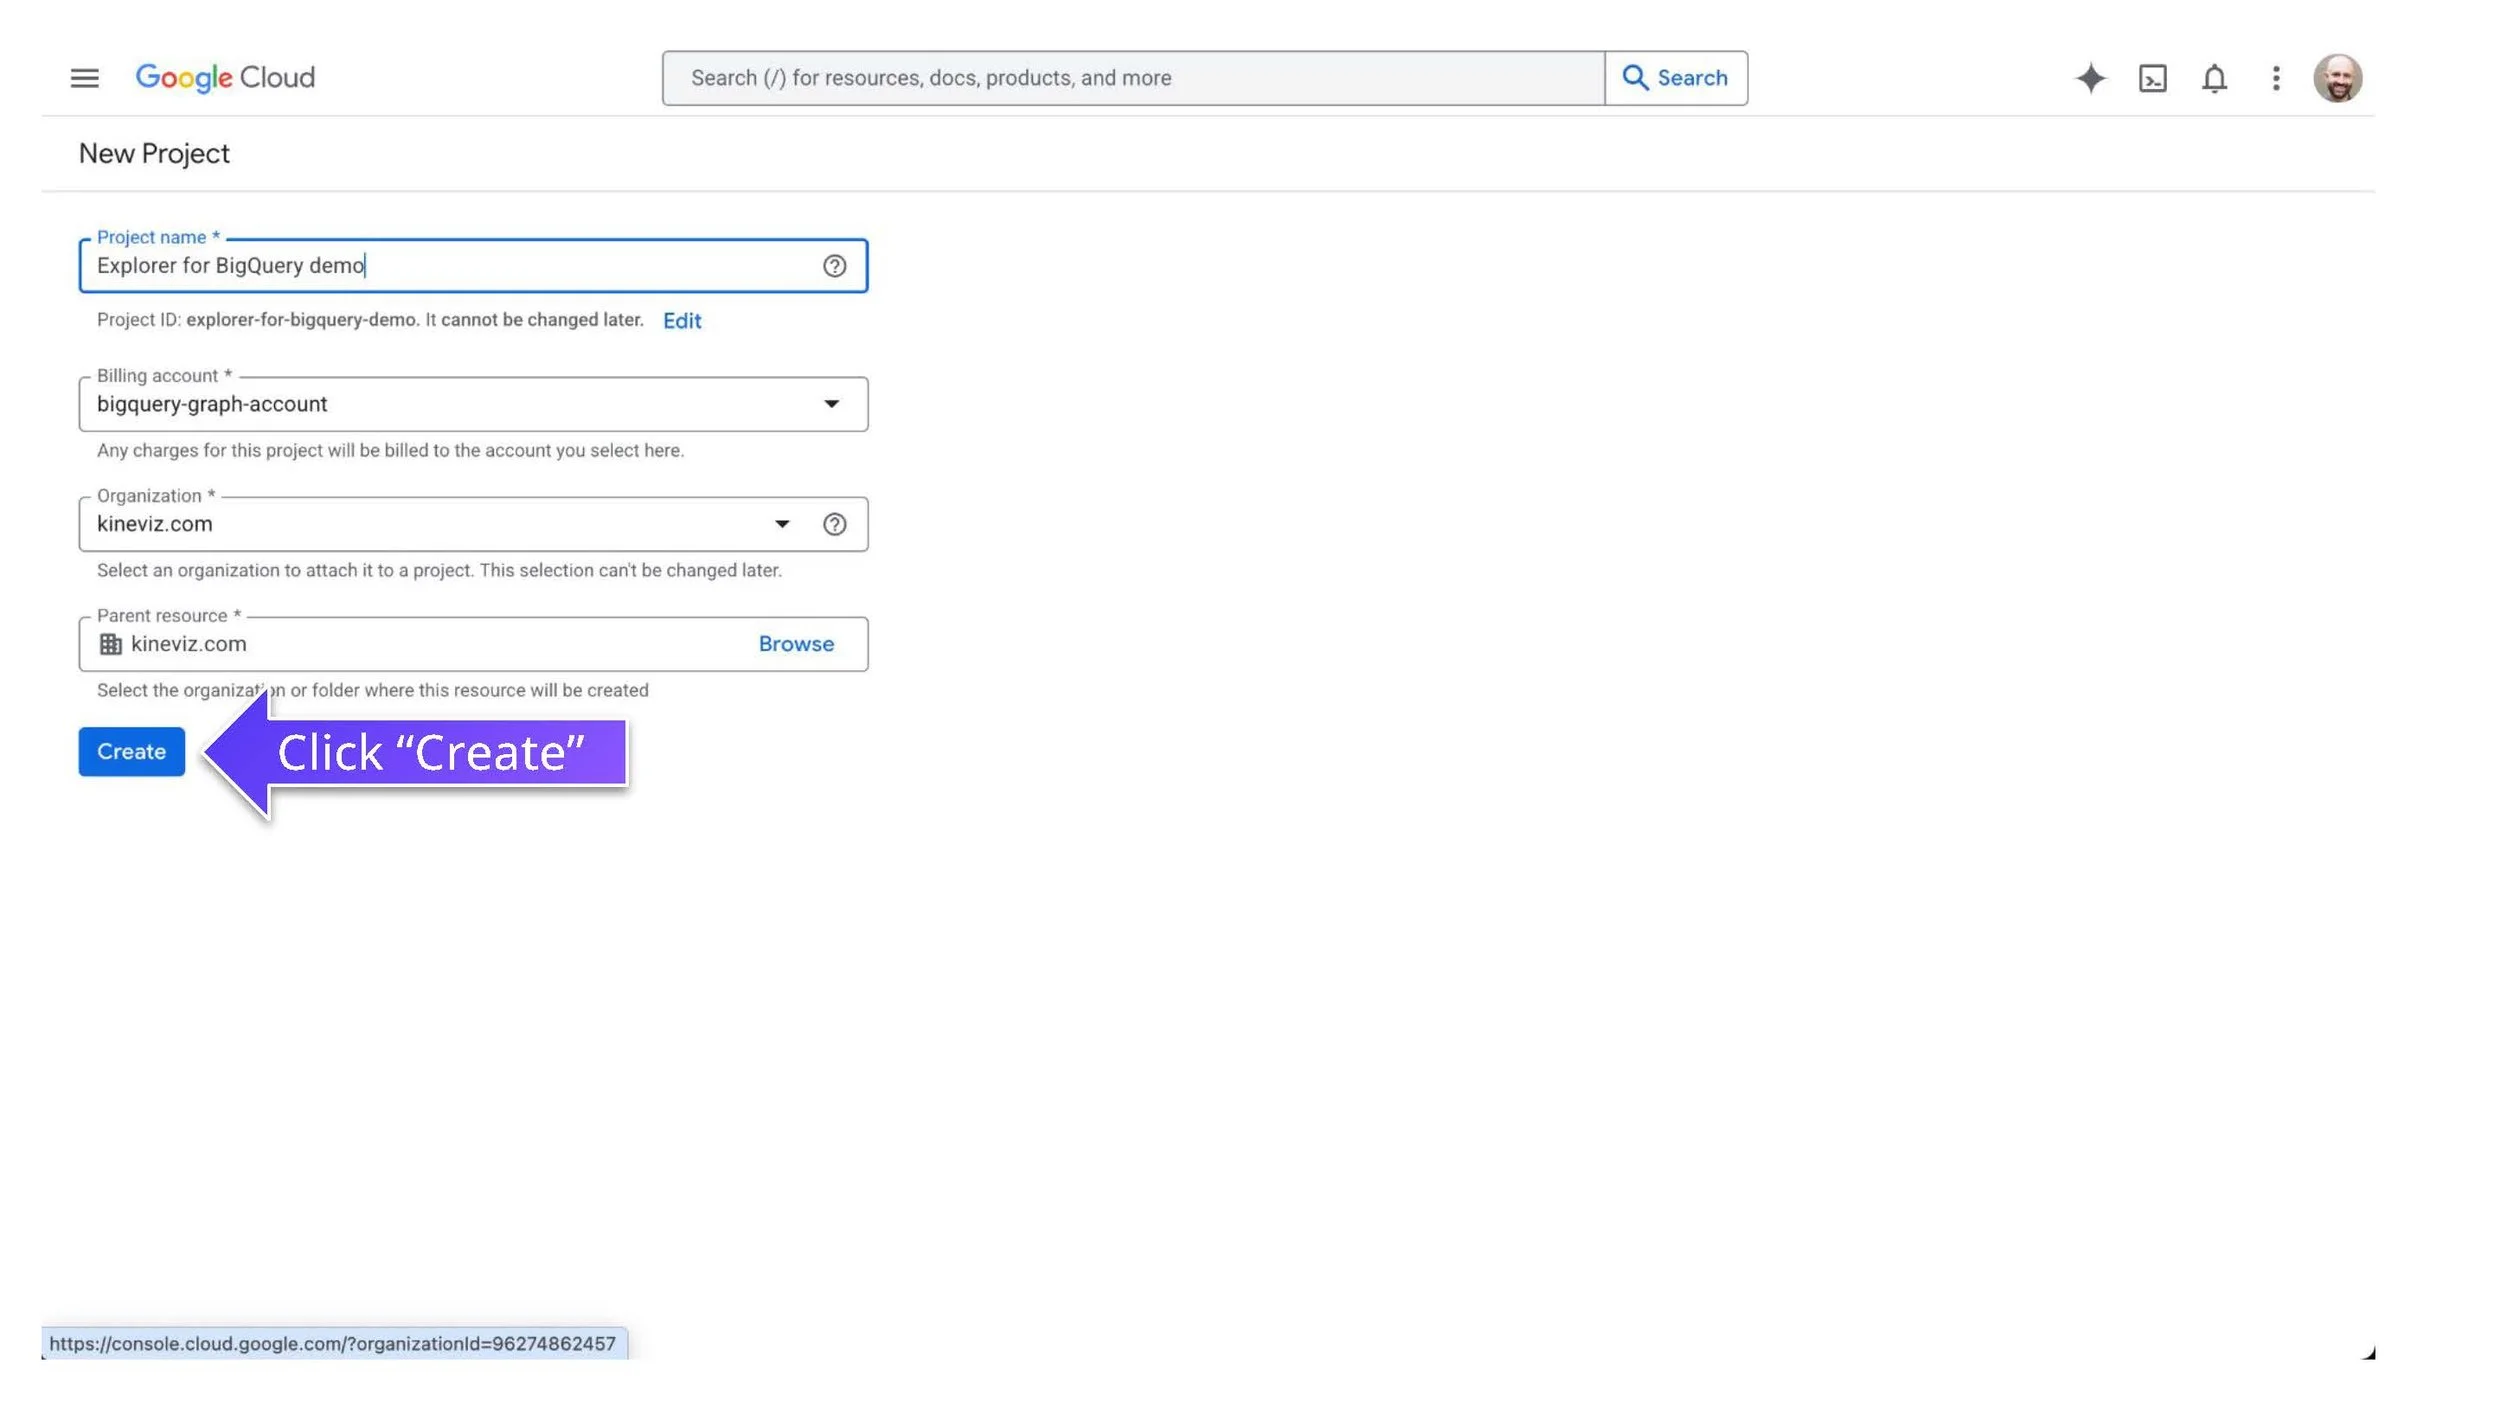Click in the Project name text field
This screenshot has width=2500, height=1401.
400,266
